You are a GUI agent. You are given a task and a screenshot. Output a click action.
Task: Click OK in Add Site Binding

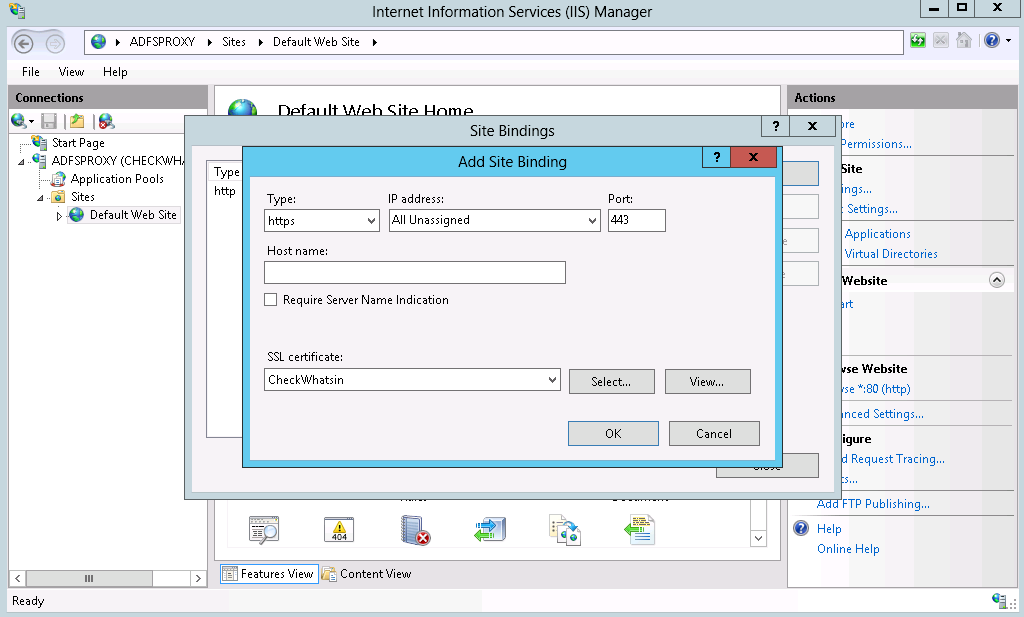pos(613,434)
